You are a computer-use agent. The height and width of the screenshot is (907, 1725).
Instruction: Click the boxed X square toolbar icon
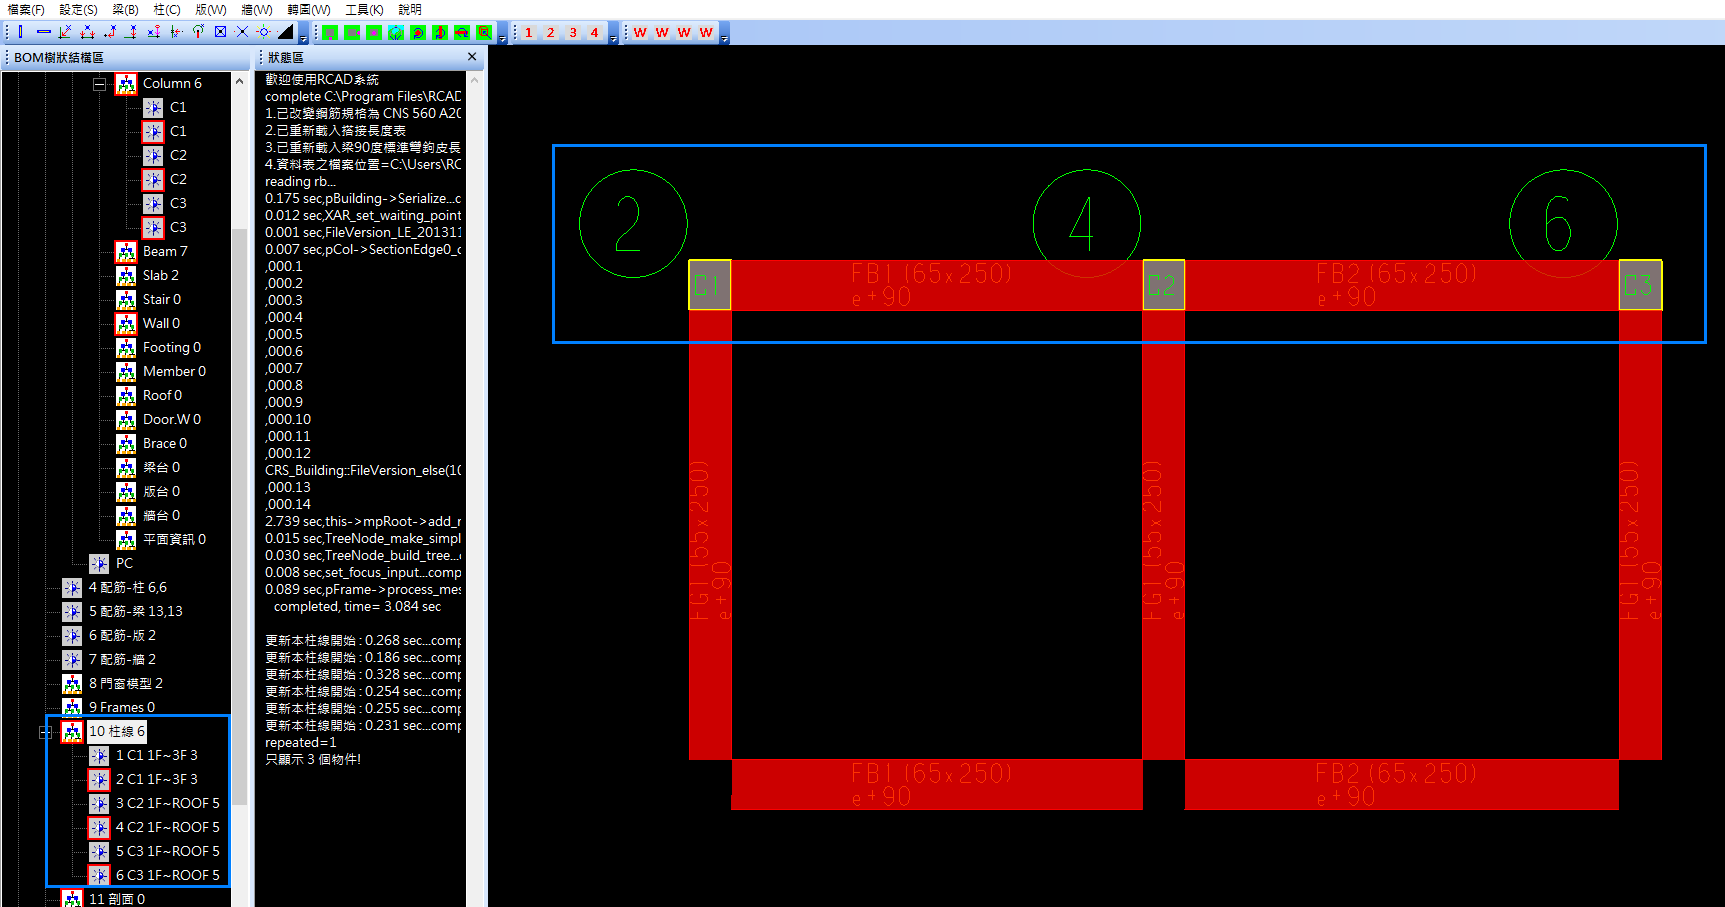(220, 32)
